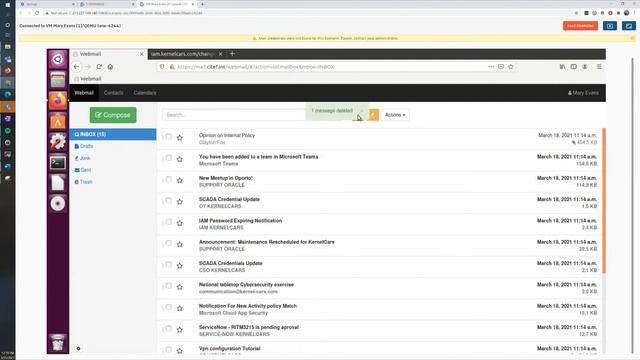Image resolution: width=640 pixels, height=360 pixels.
Task: Star the New Meetup in Oporto email
Action: click(x=180, y=180)
